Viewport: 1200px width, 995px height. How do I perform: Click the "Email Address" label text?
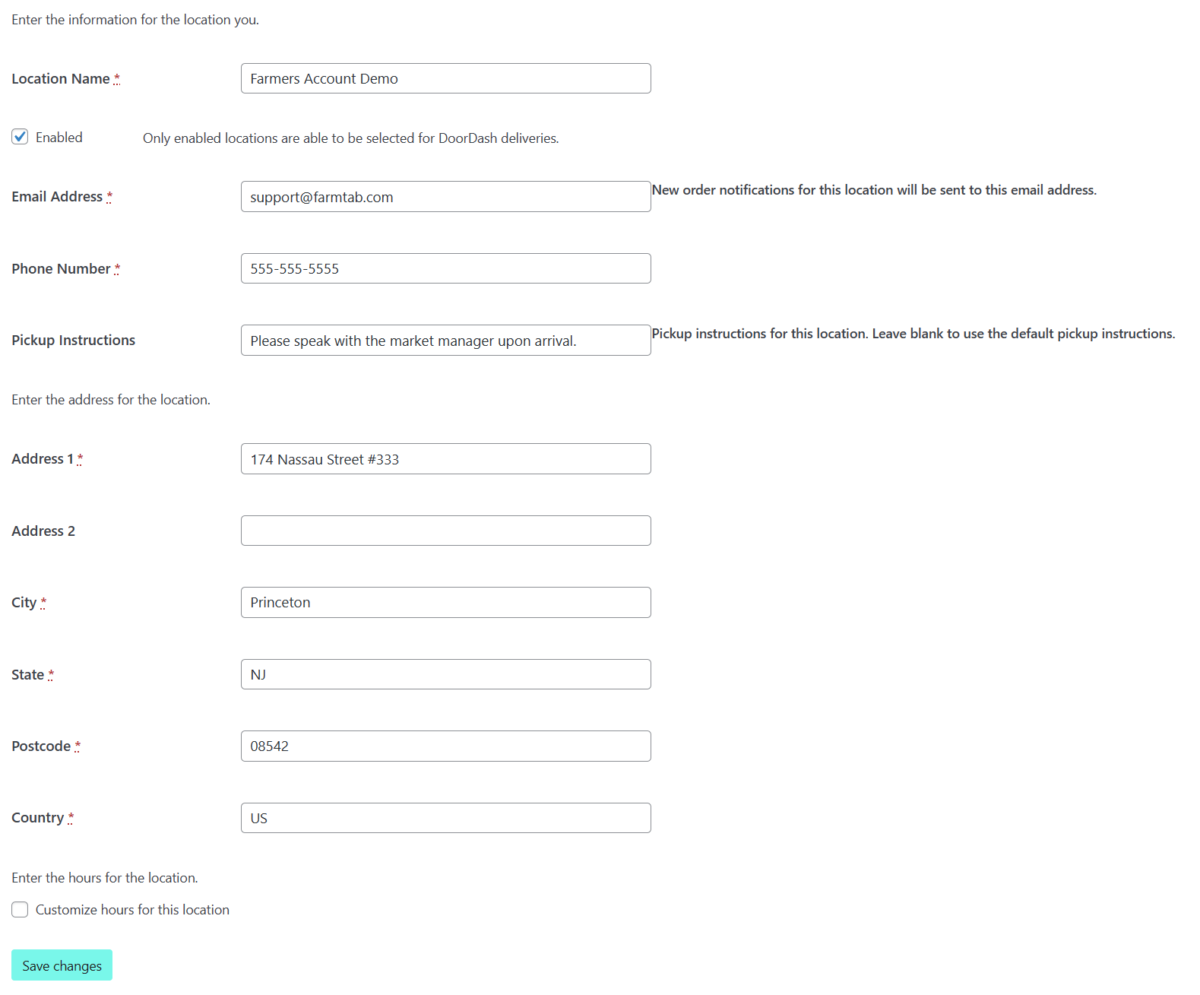pyautogui.click(x=57, y=197)
